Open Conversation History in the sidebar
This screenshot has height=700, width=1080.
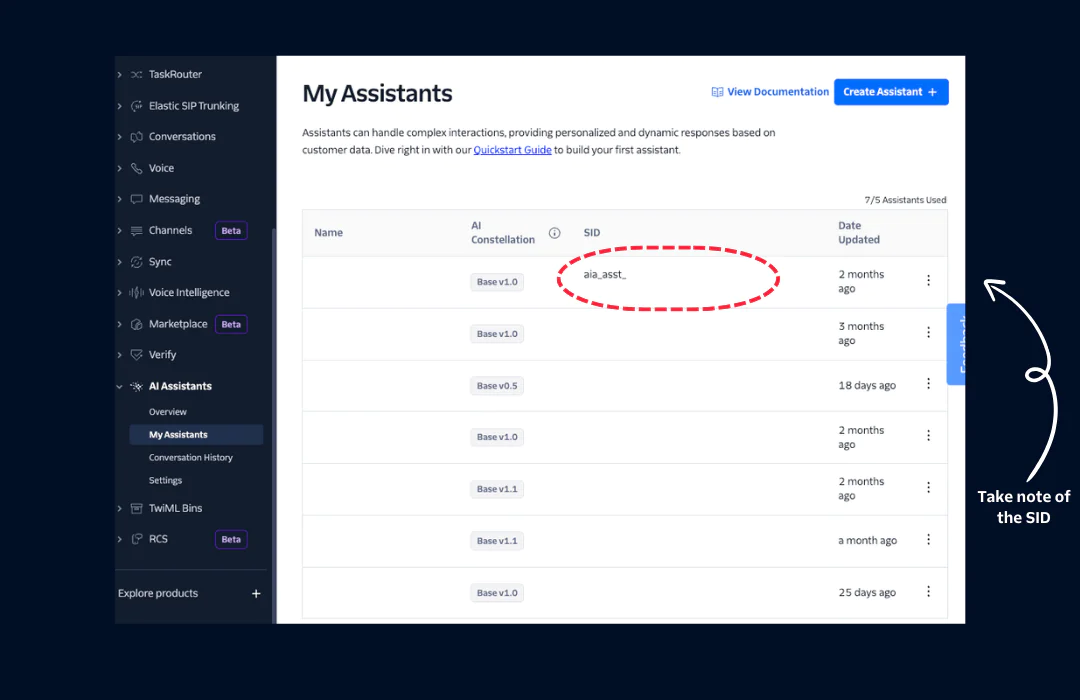coord(191,457)
